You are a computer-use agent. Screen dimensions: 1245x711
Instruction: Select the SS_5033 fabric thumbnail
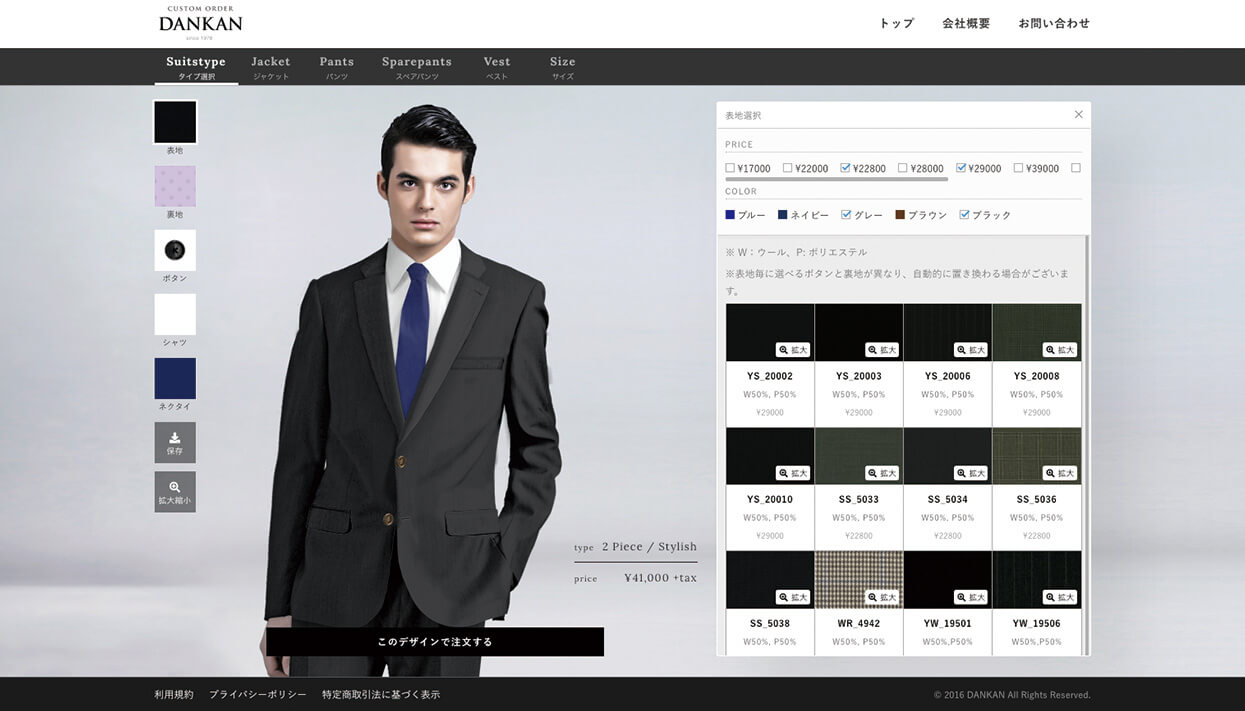click(859, 456)
